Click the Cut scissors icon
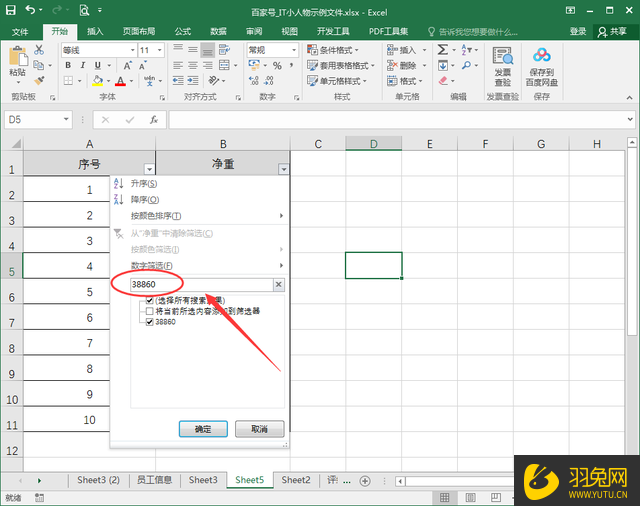 tap(39, 50)
